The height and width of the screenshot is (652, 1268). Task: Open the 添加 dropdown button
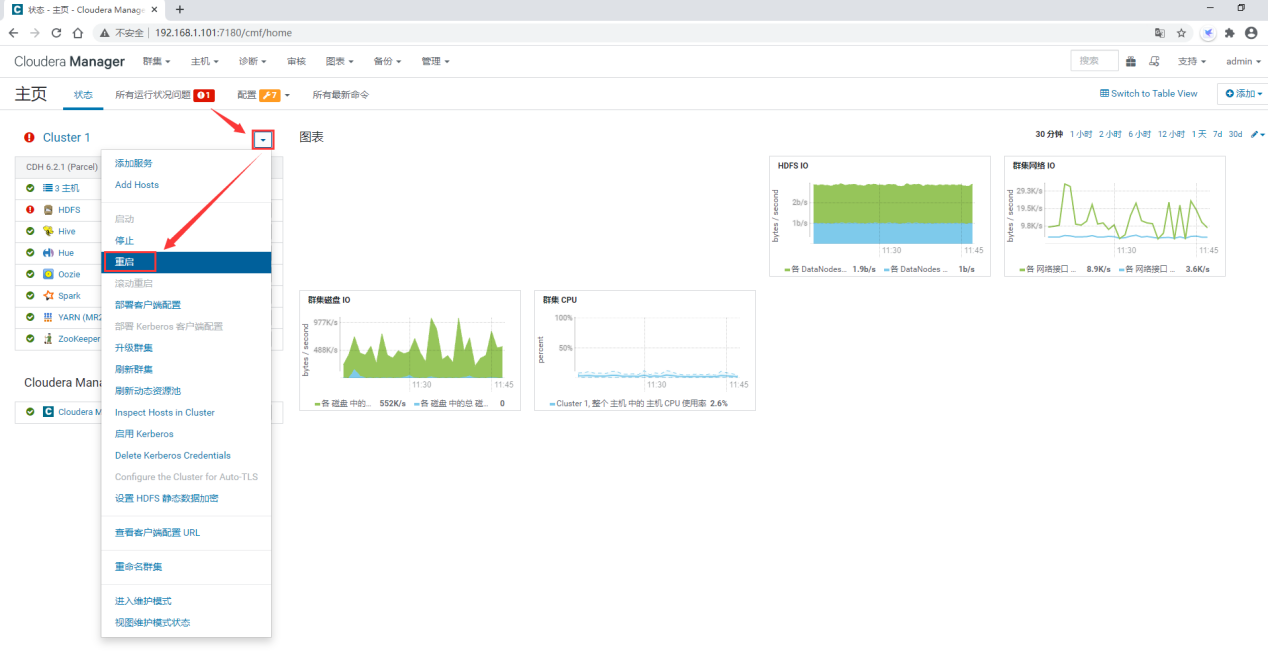[x=1244, y=93]
